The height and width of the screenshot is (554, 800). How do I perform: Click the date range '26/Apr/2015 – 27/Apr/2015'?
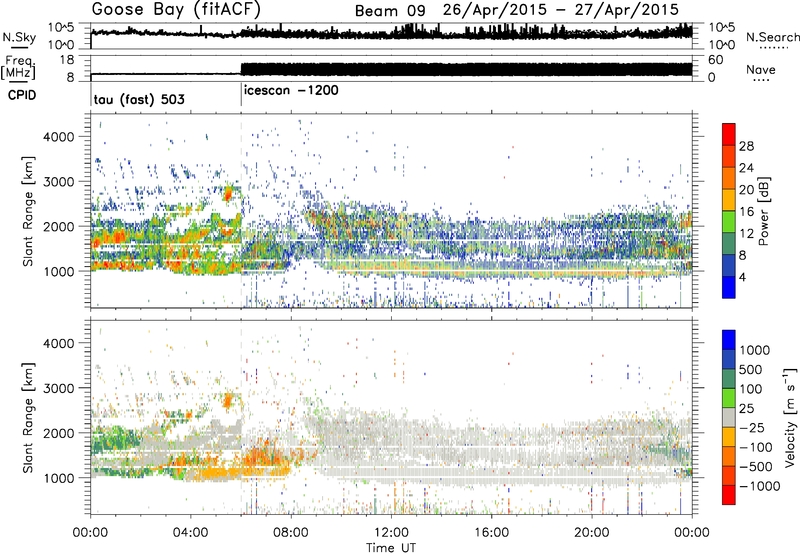click(x=561, y=10)
